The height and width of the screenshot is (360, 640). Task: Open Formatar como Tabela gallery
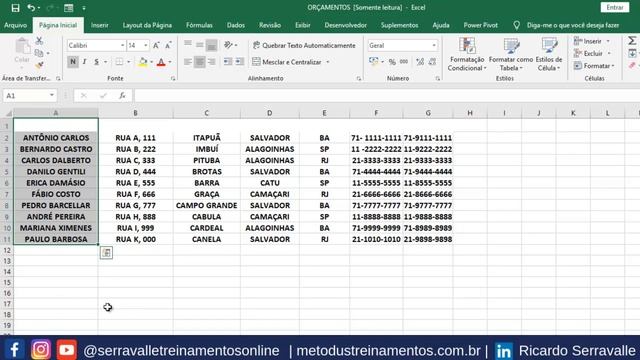511,54
